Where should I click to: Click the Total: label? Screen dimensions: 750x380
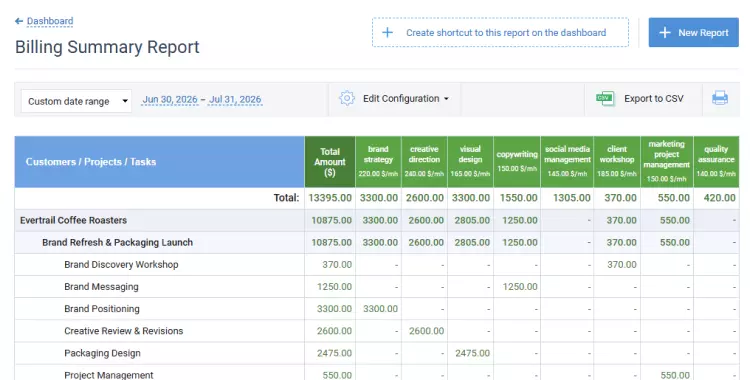[x=286, y=198]
